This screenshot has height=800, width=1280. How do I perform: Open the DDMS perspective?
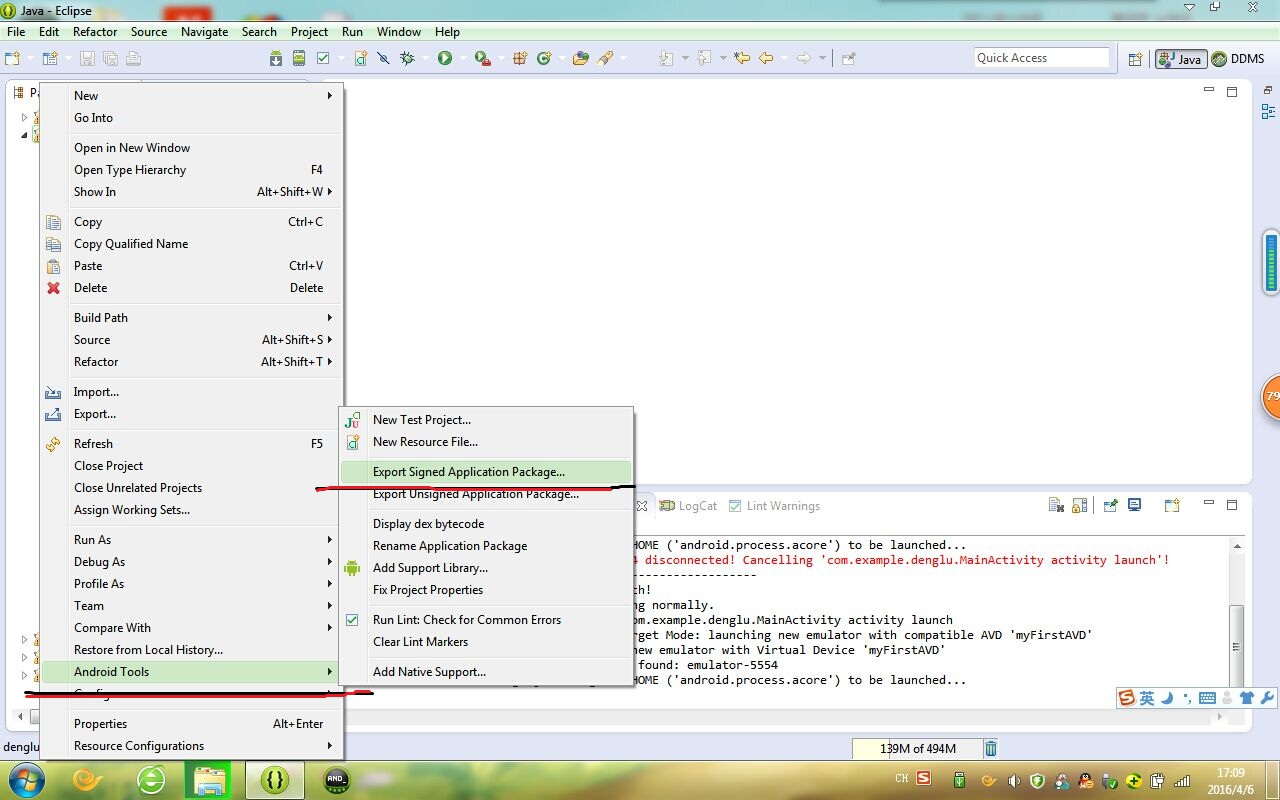point(1238,59)
